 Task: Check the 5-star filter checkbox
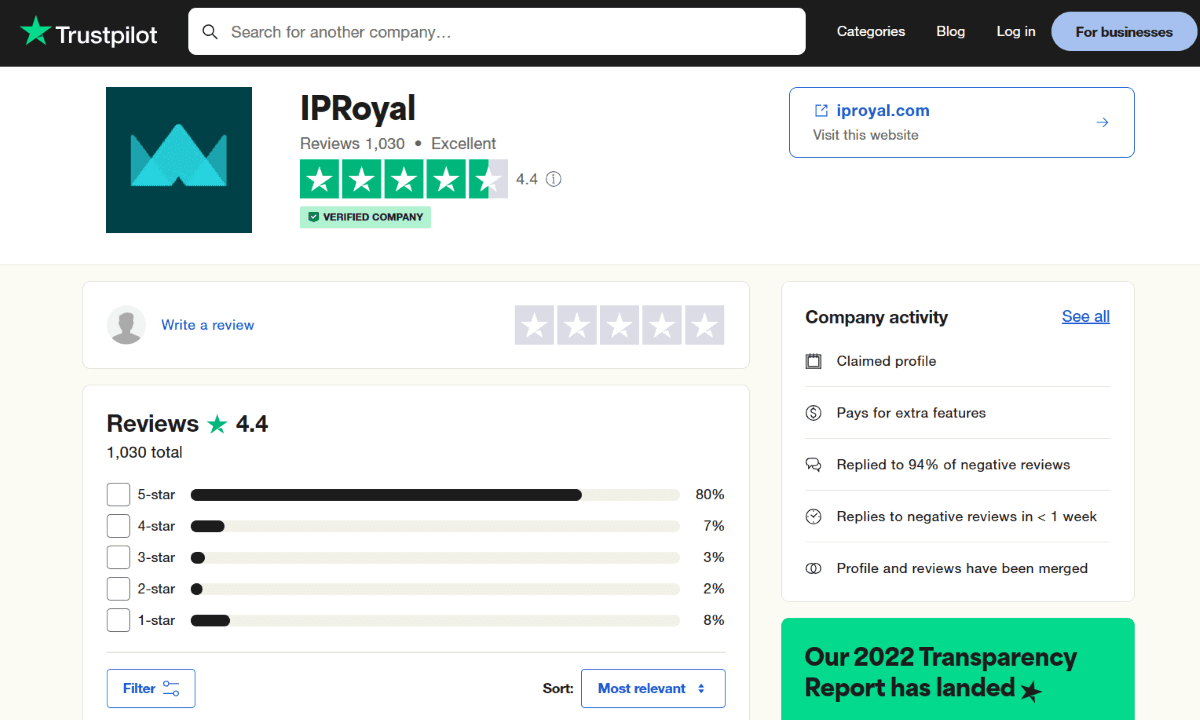click(118, 494)
